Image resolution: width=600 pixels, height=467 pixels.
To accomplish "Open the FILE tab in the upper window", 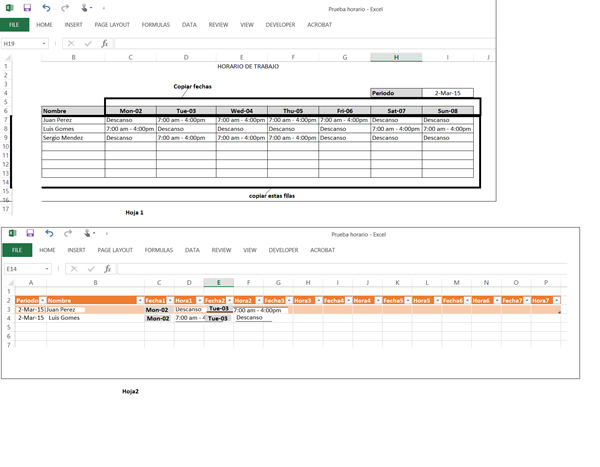I will click(14, 25).
